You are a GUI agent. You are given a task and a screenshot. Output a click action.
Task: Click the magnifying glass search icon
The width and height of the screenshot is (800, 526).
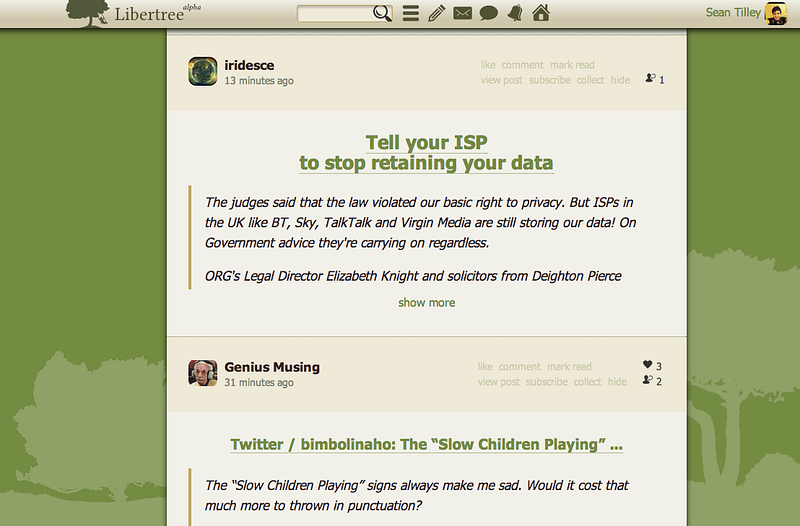(382, 13)
